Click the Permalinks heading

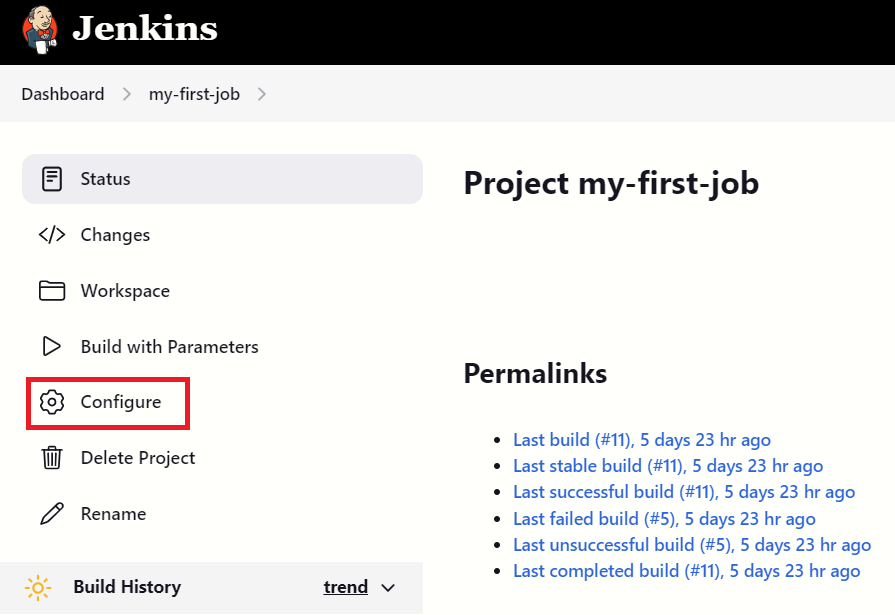535,373
